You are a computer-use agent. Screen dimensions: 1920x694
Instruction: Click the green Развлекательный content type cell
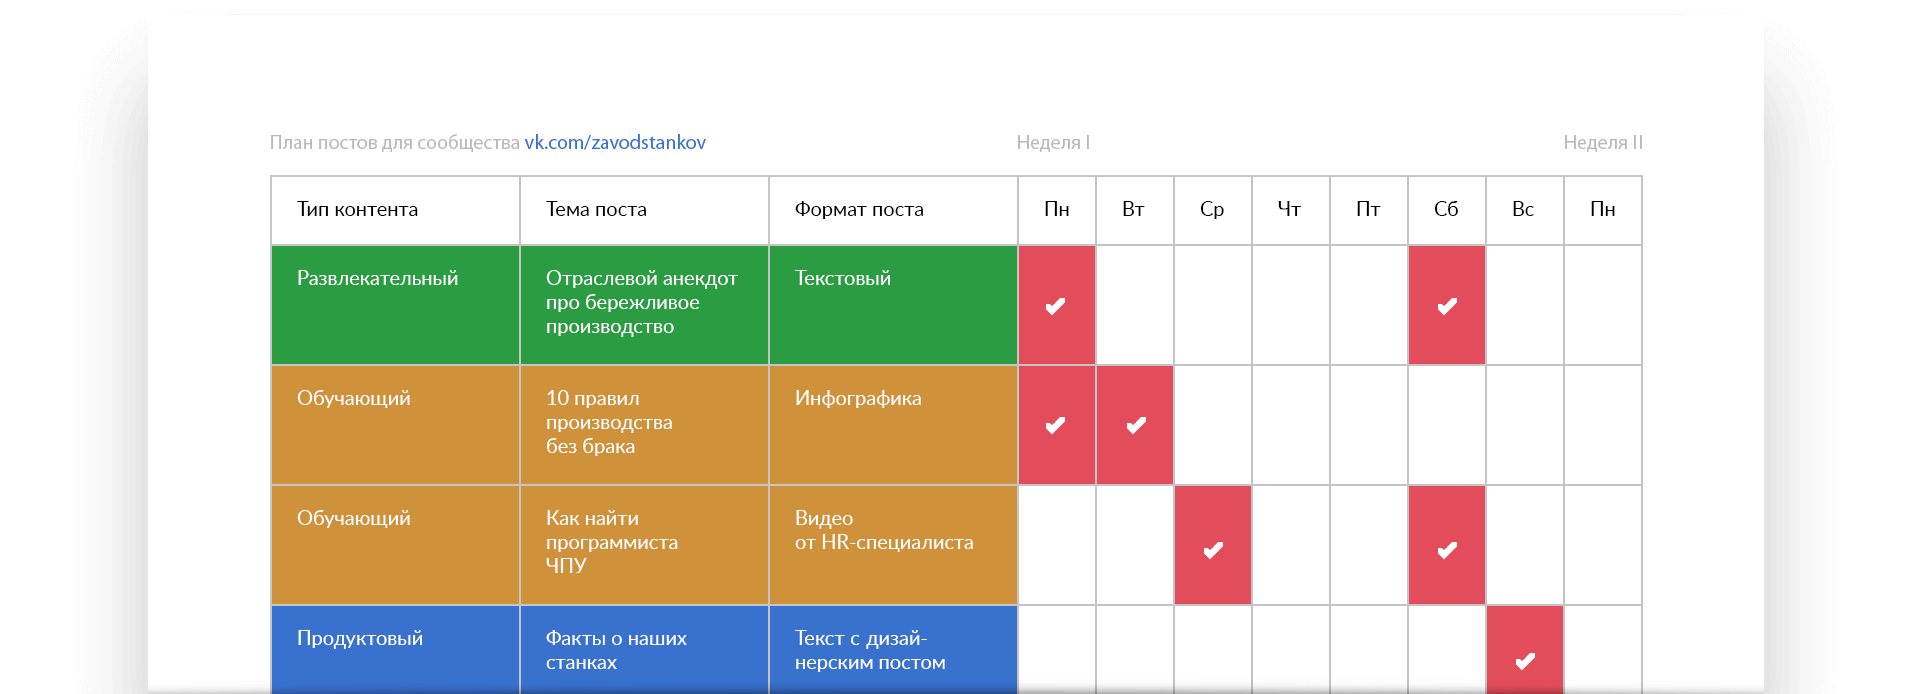tap(394, 305)
